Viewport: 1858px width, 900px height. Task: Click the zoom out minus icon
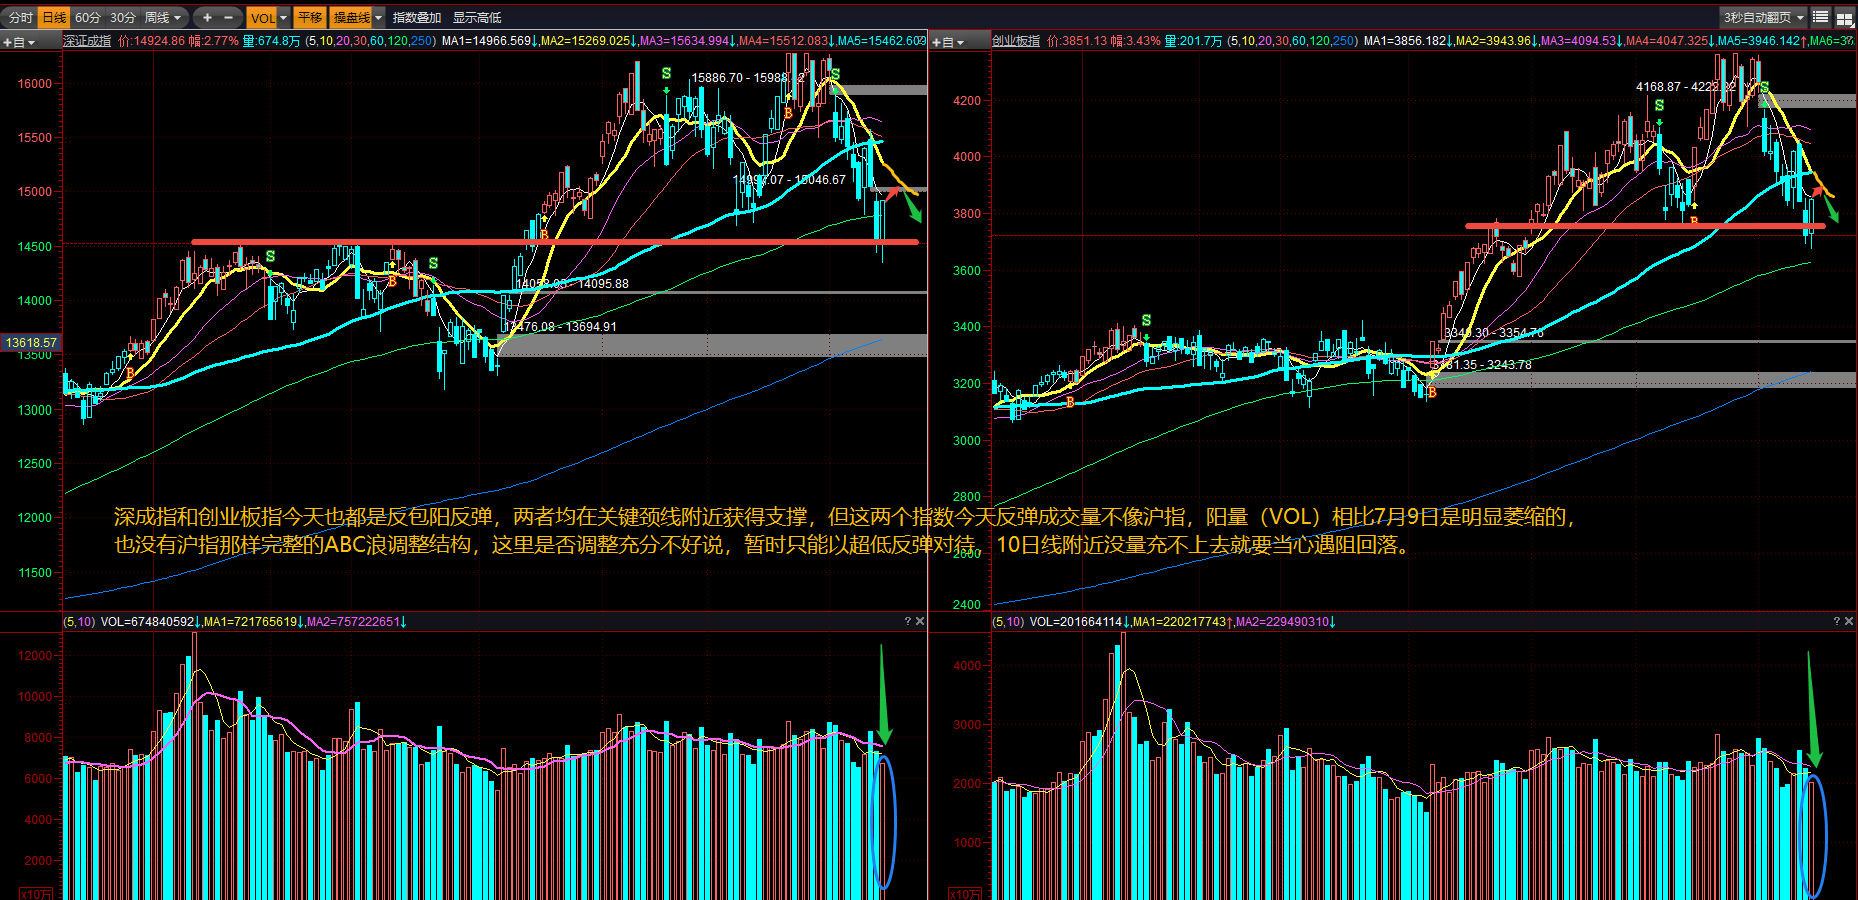pos(228,17)
